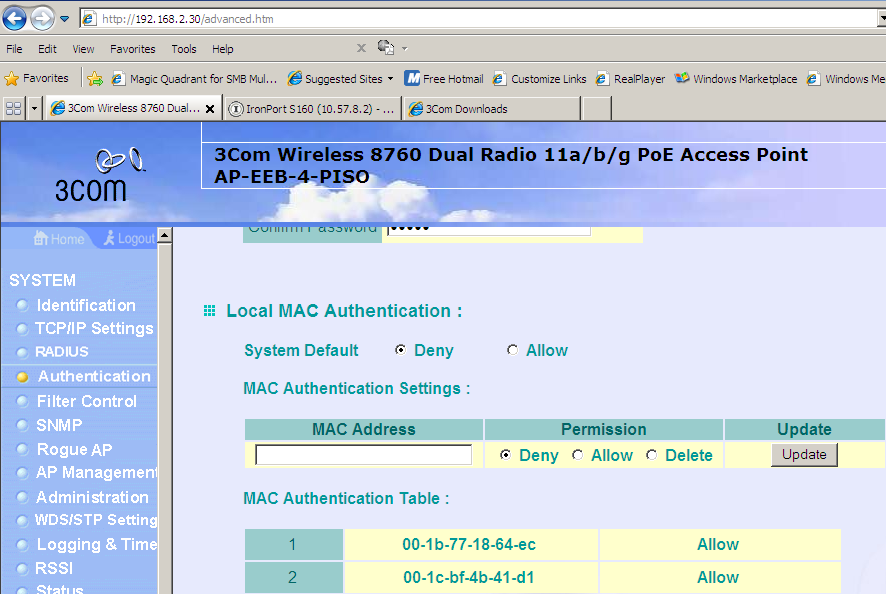Screen dimensions: 886x594
Task: Select the Delete permission radio button
Action: (652, 455)
